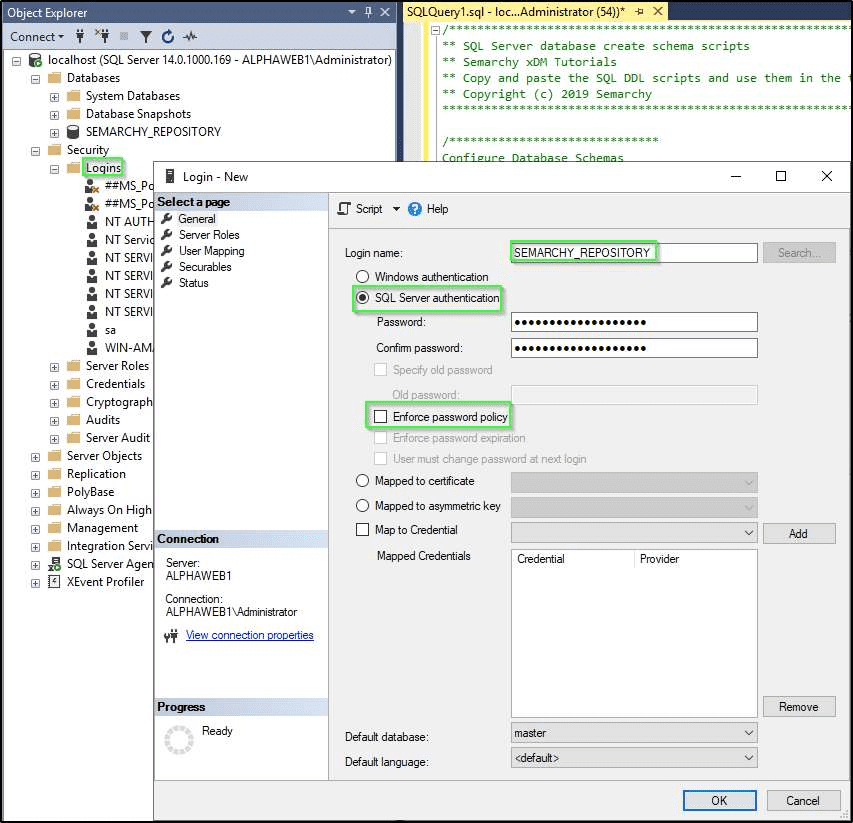Click the XEvent Profiler icon

[x=54, y=582]
